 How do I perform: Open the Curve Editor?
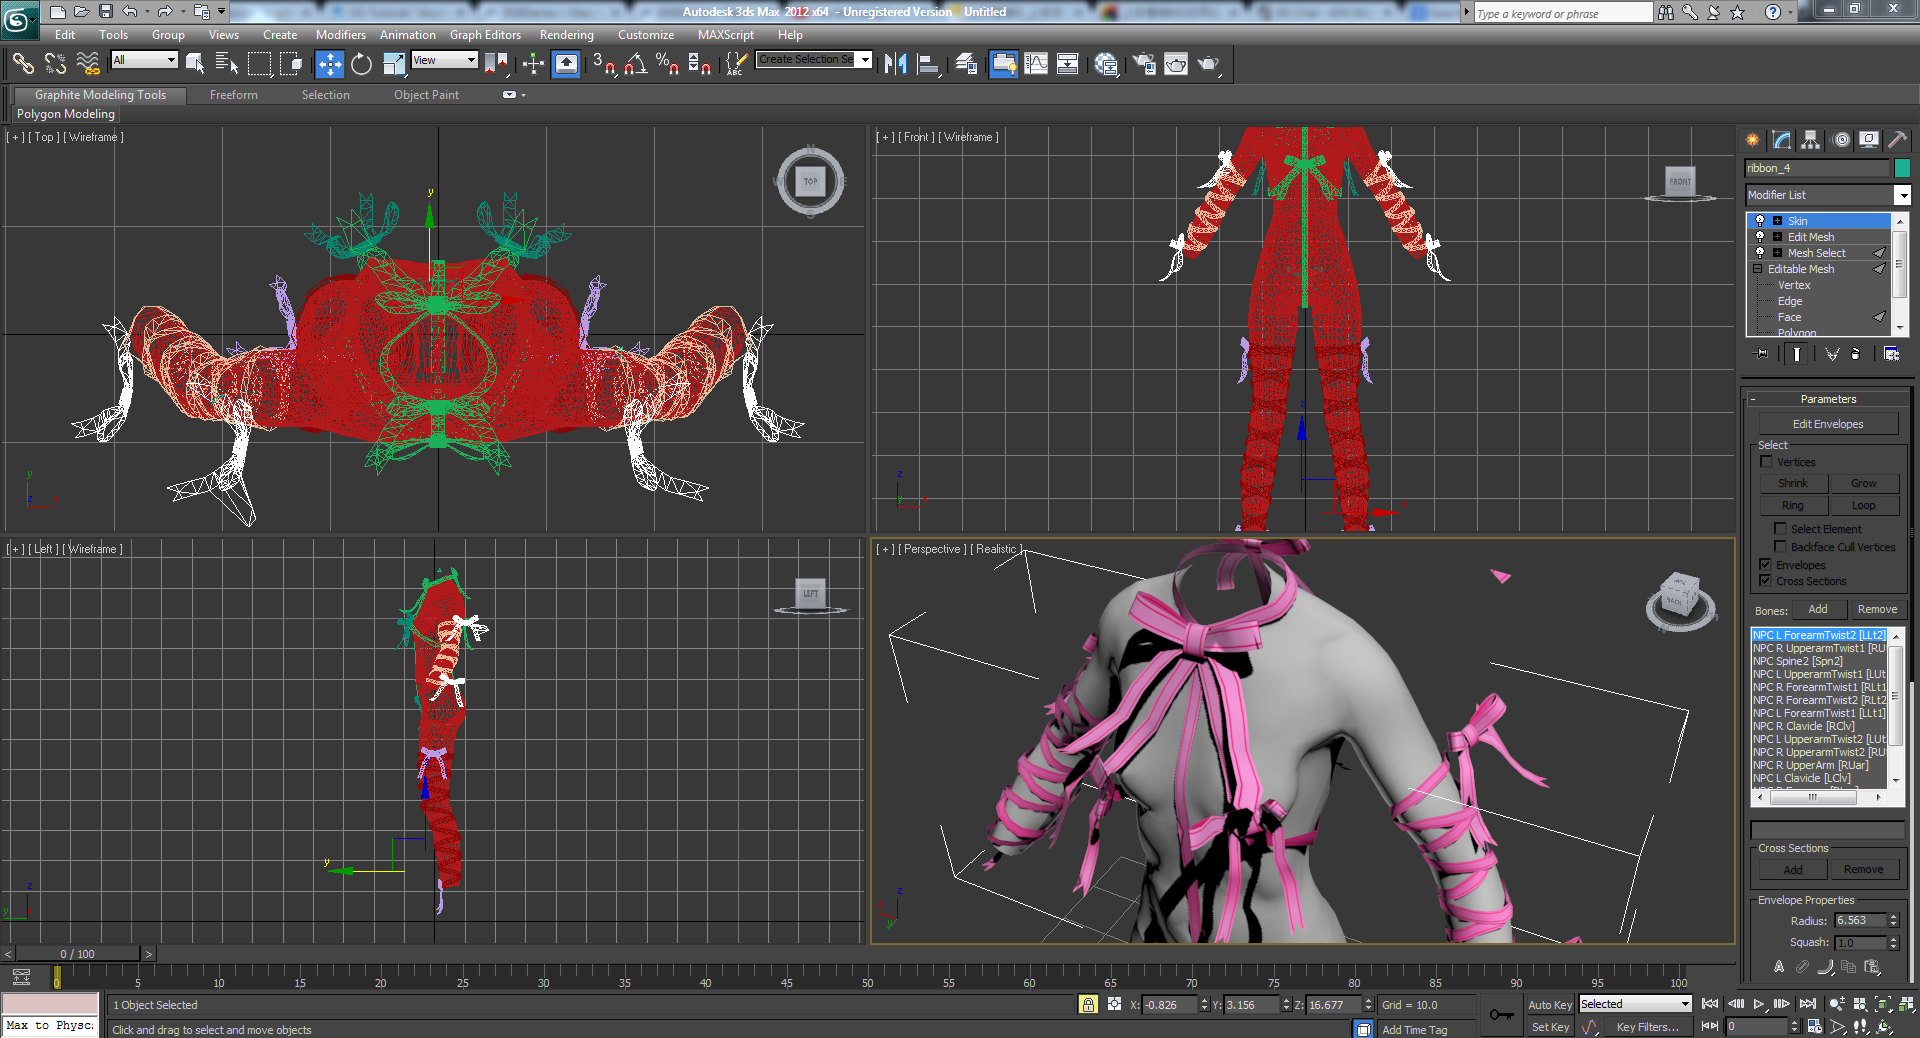pos(1037,64)
